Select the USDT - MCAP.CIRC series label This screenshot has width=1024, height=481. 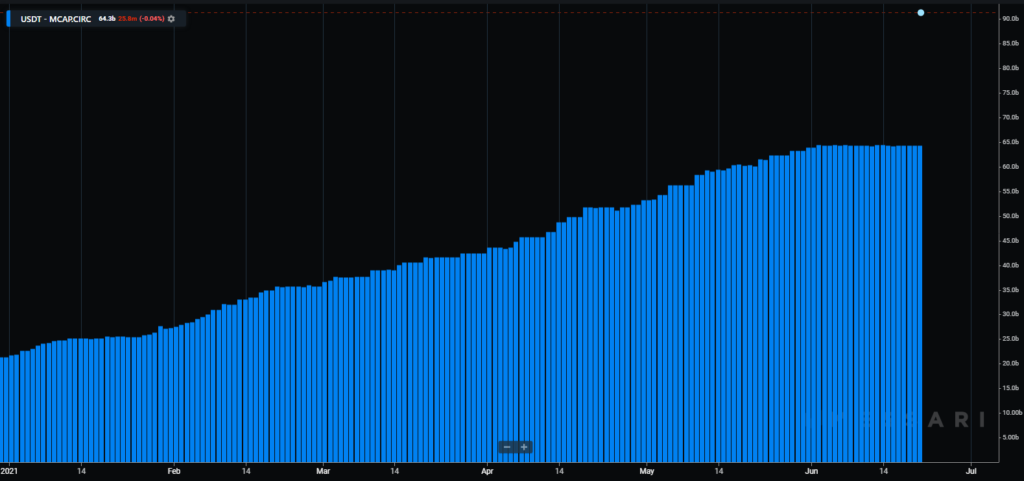click(x=56, y=18)
